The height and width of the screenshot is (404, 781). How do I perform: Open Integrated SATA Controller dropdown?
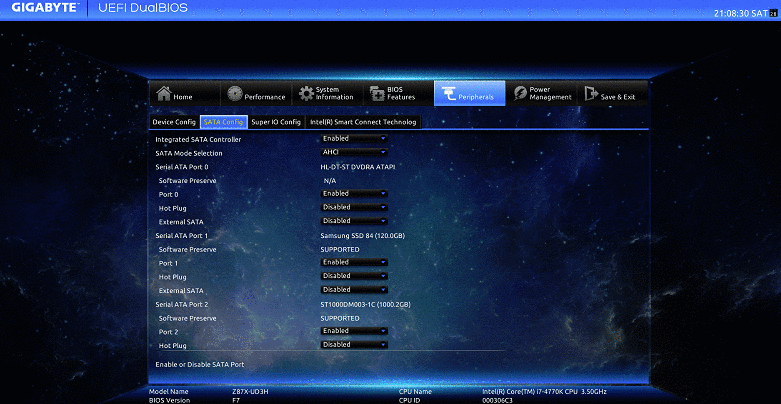point(354,138)
